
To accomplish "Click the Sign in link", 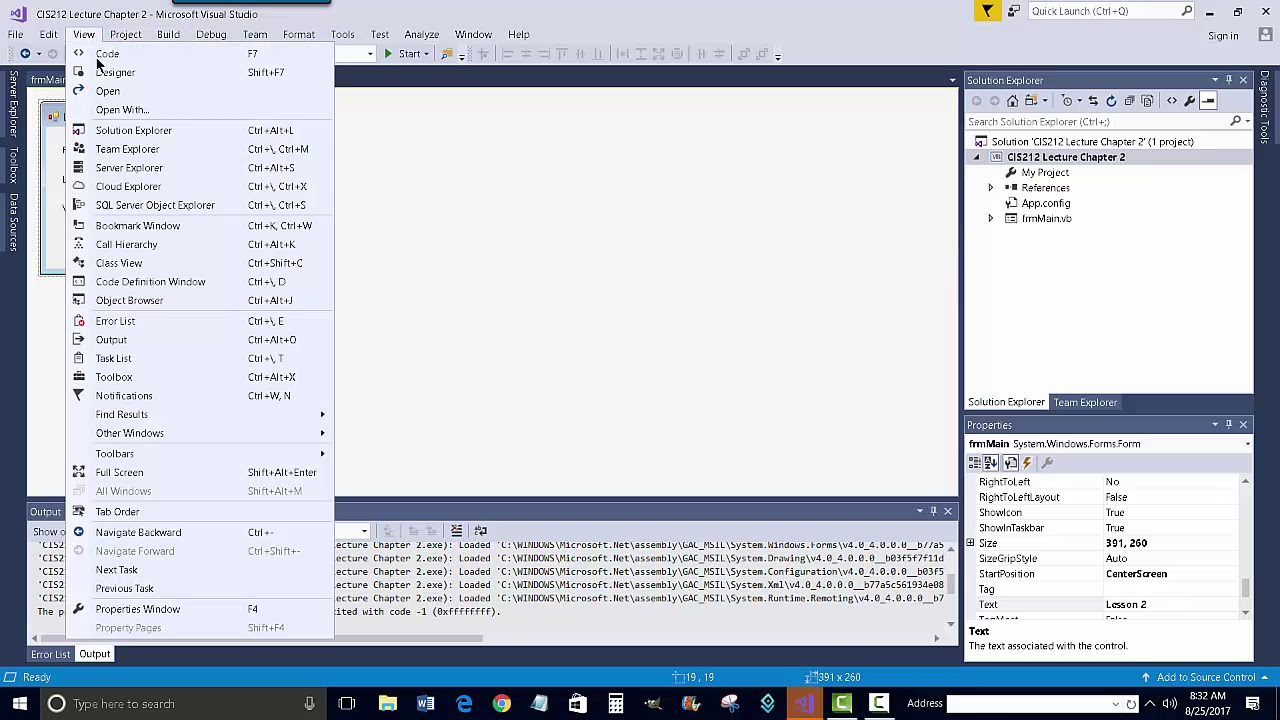I will pyautogui.click(x=1223, y=36).
